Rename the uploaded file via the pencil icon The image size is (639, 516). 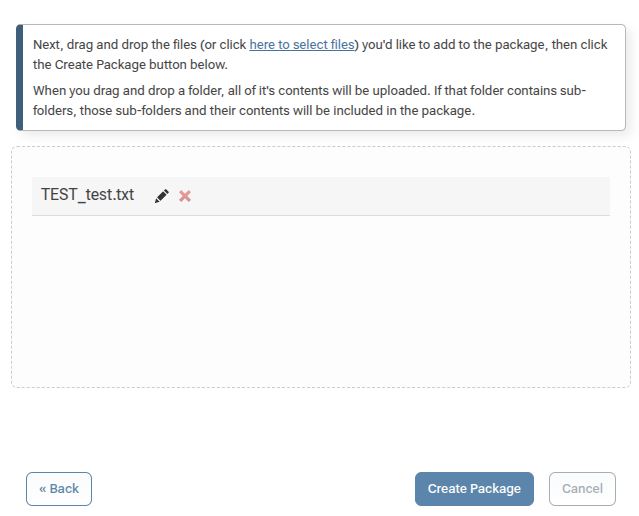click(162, 196)
